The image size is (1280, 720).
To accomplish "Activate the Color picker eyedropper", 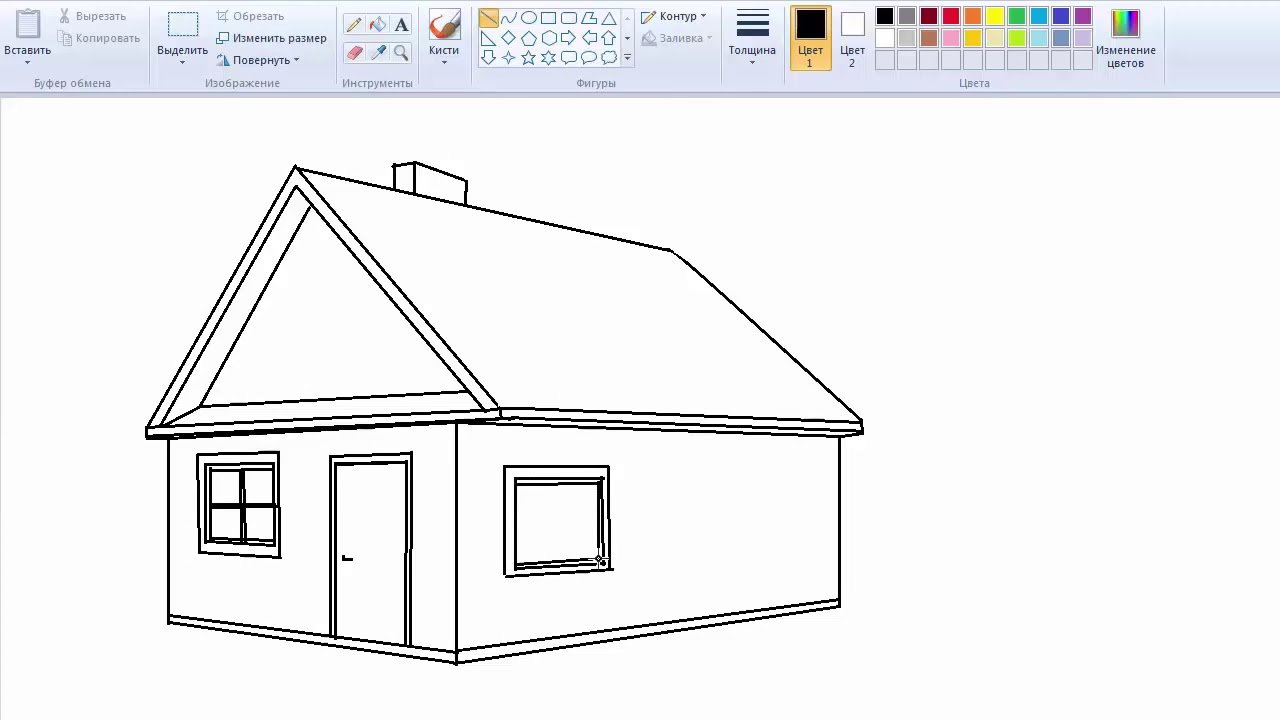I will [377, 52].
